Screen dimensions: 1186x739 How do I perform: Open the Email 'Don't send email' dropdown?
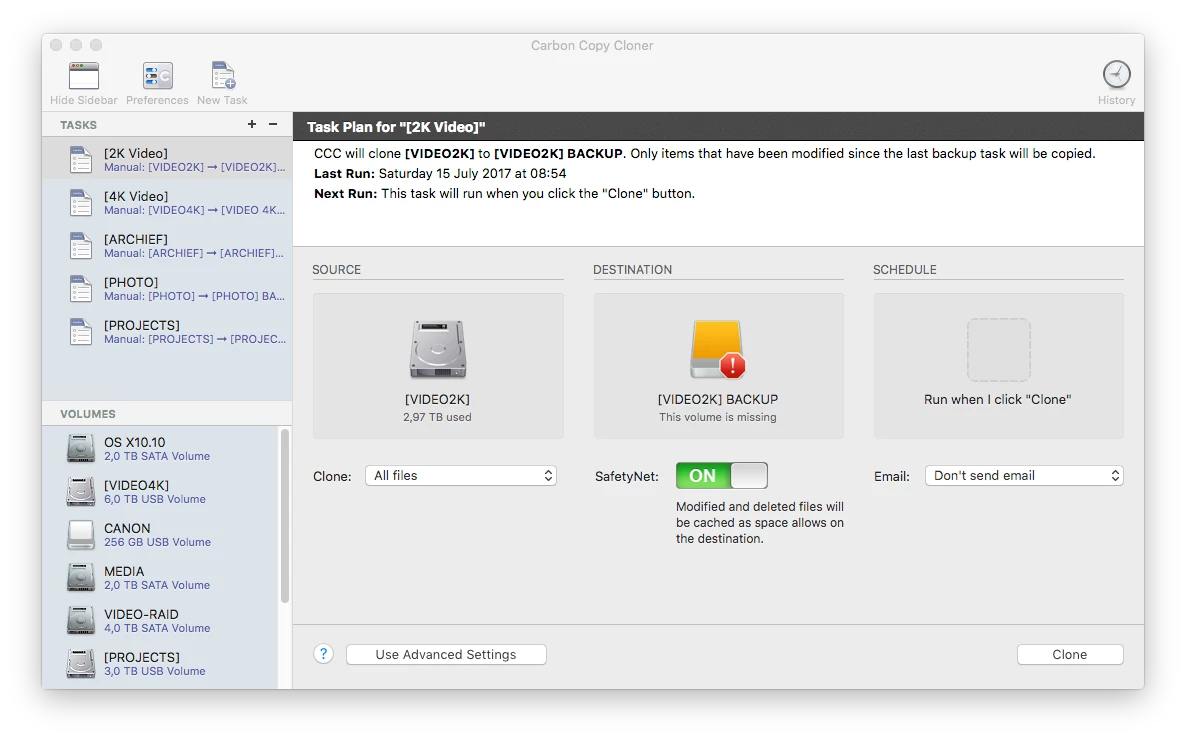pos(1024,476)
